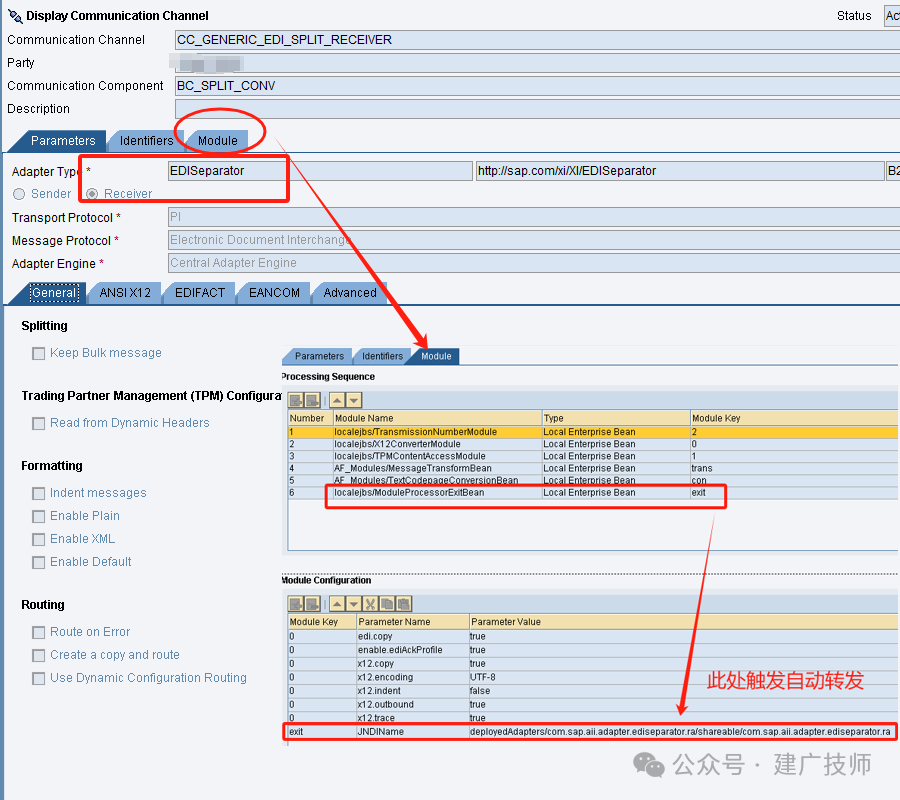This screenshot has height=800, width=900.
Task: Select the Receiver radio button
Action: click(x=92, y=194)
